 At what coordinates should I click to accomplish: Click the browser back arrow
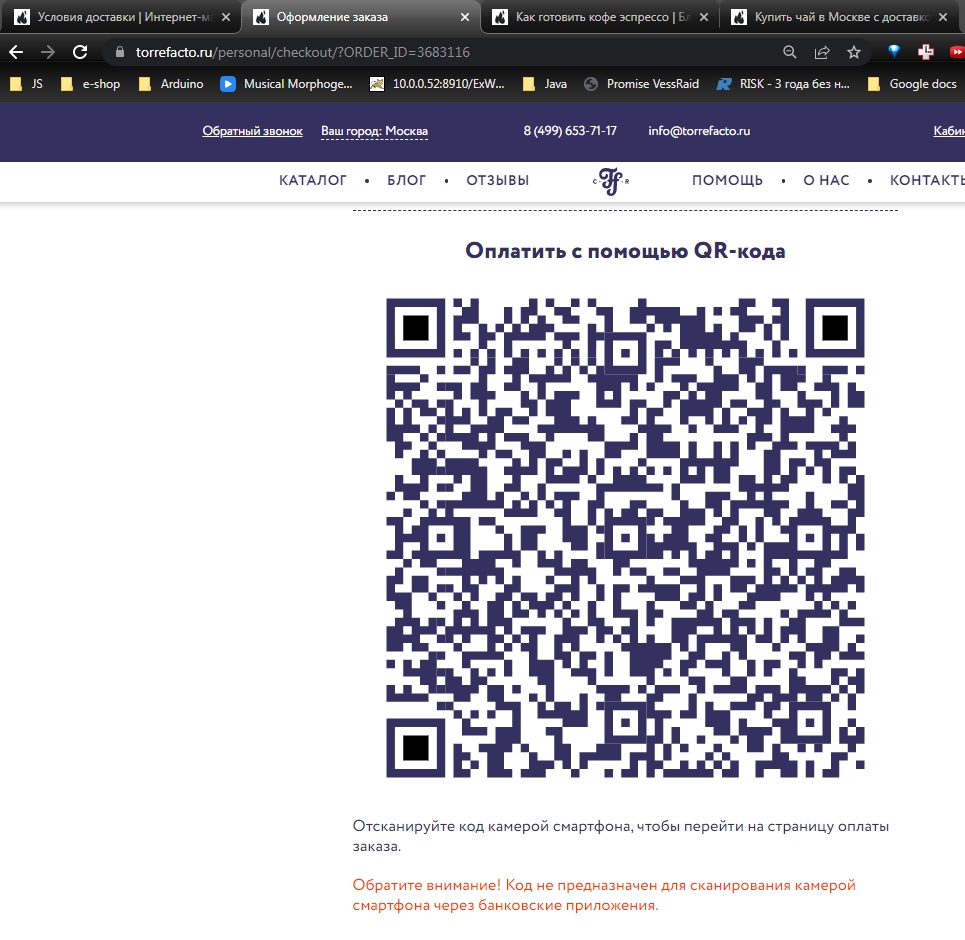pyautogui.click(x=16, y=52)
